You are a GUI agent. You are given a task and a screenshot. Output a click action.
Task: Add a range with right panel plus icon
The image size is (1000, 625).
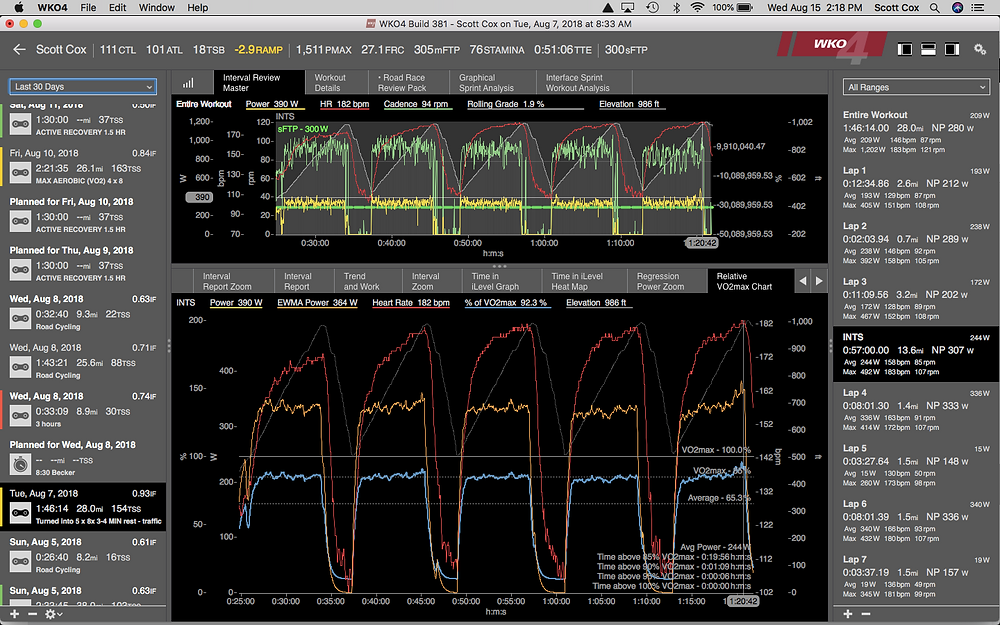pos(848,614)
